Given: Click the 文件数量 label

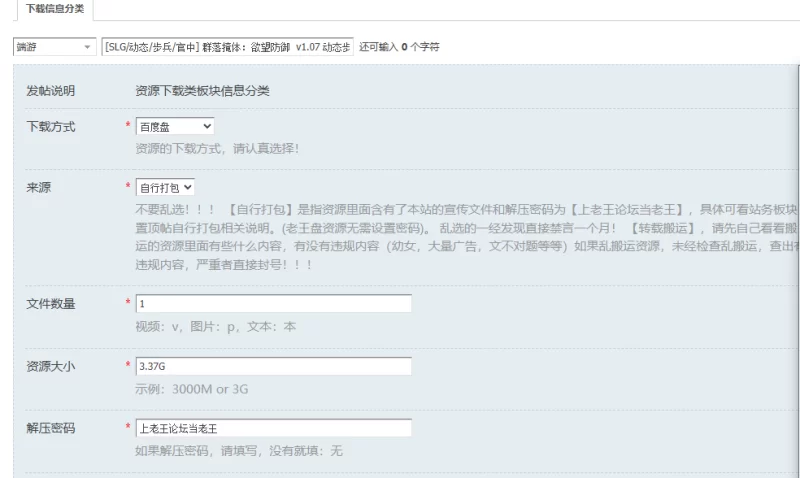Looking at the screenshot, I should pos(51,304).
